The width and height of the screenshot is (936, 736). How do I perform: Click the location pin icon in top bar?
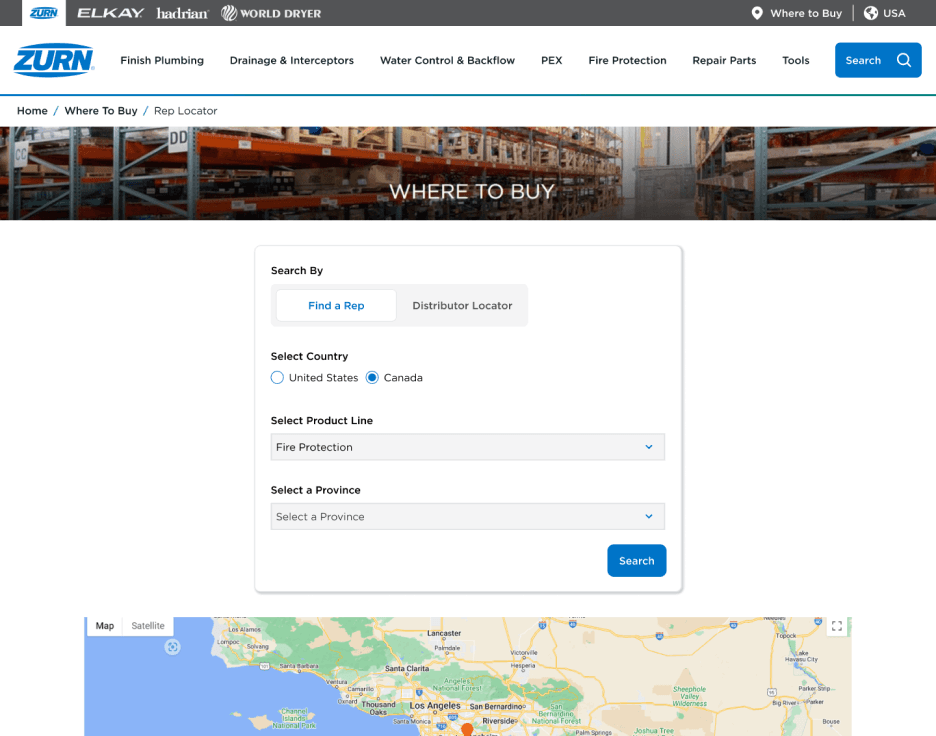[x=756, y=13]
